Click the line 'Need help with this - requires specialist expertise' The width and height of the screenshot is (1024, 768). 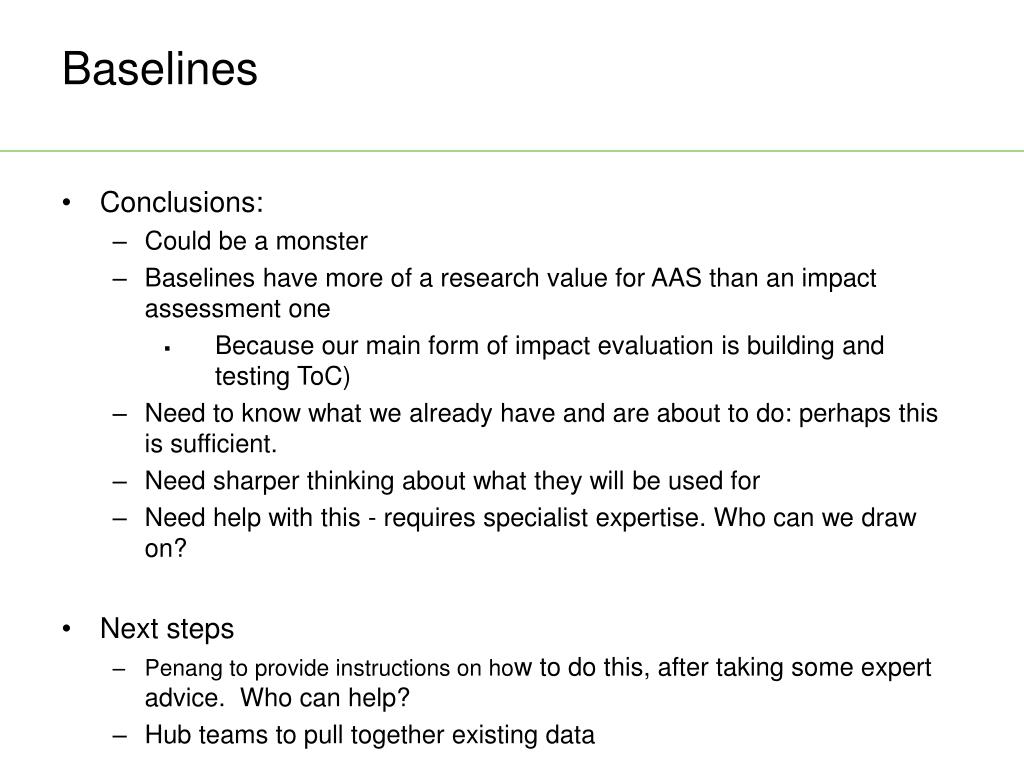[530, 518]
